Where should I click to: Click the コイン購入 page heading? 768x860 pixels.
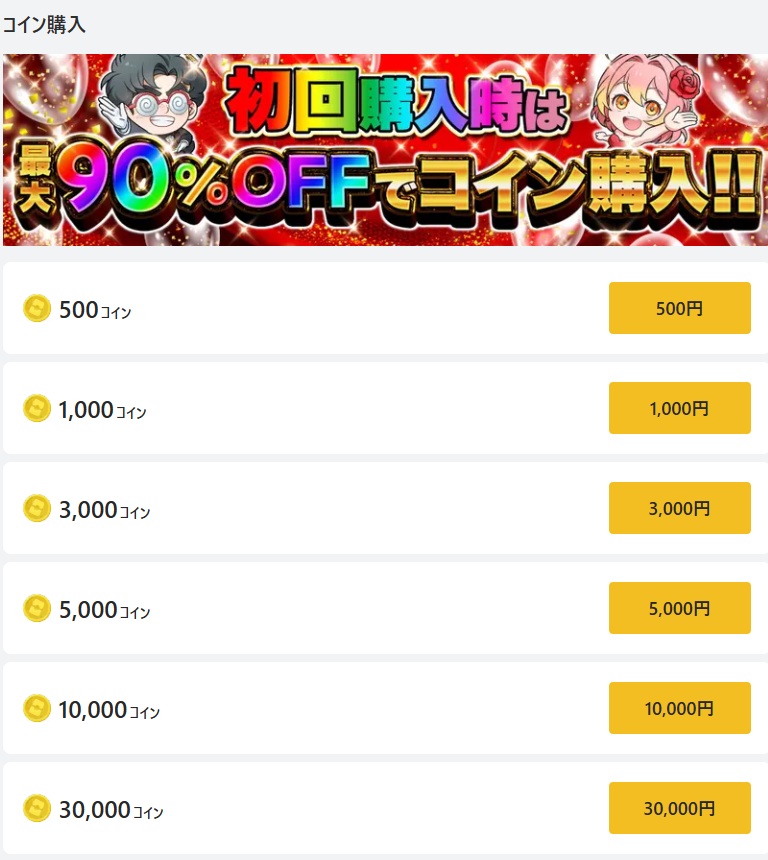coord(44,25)
